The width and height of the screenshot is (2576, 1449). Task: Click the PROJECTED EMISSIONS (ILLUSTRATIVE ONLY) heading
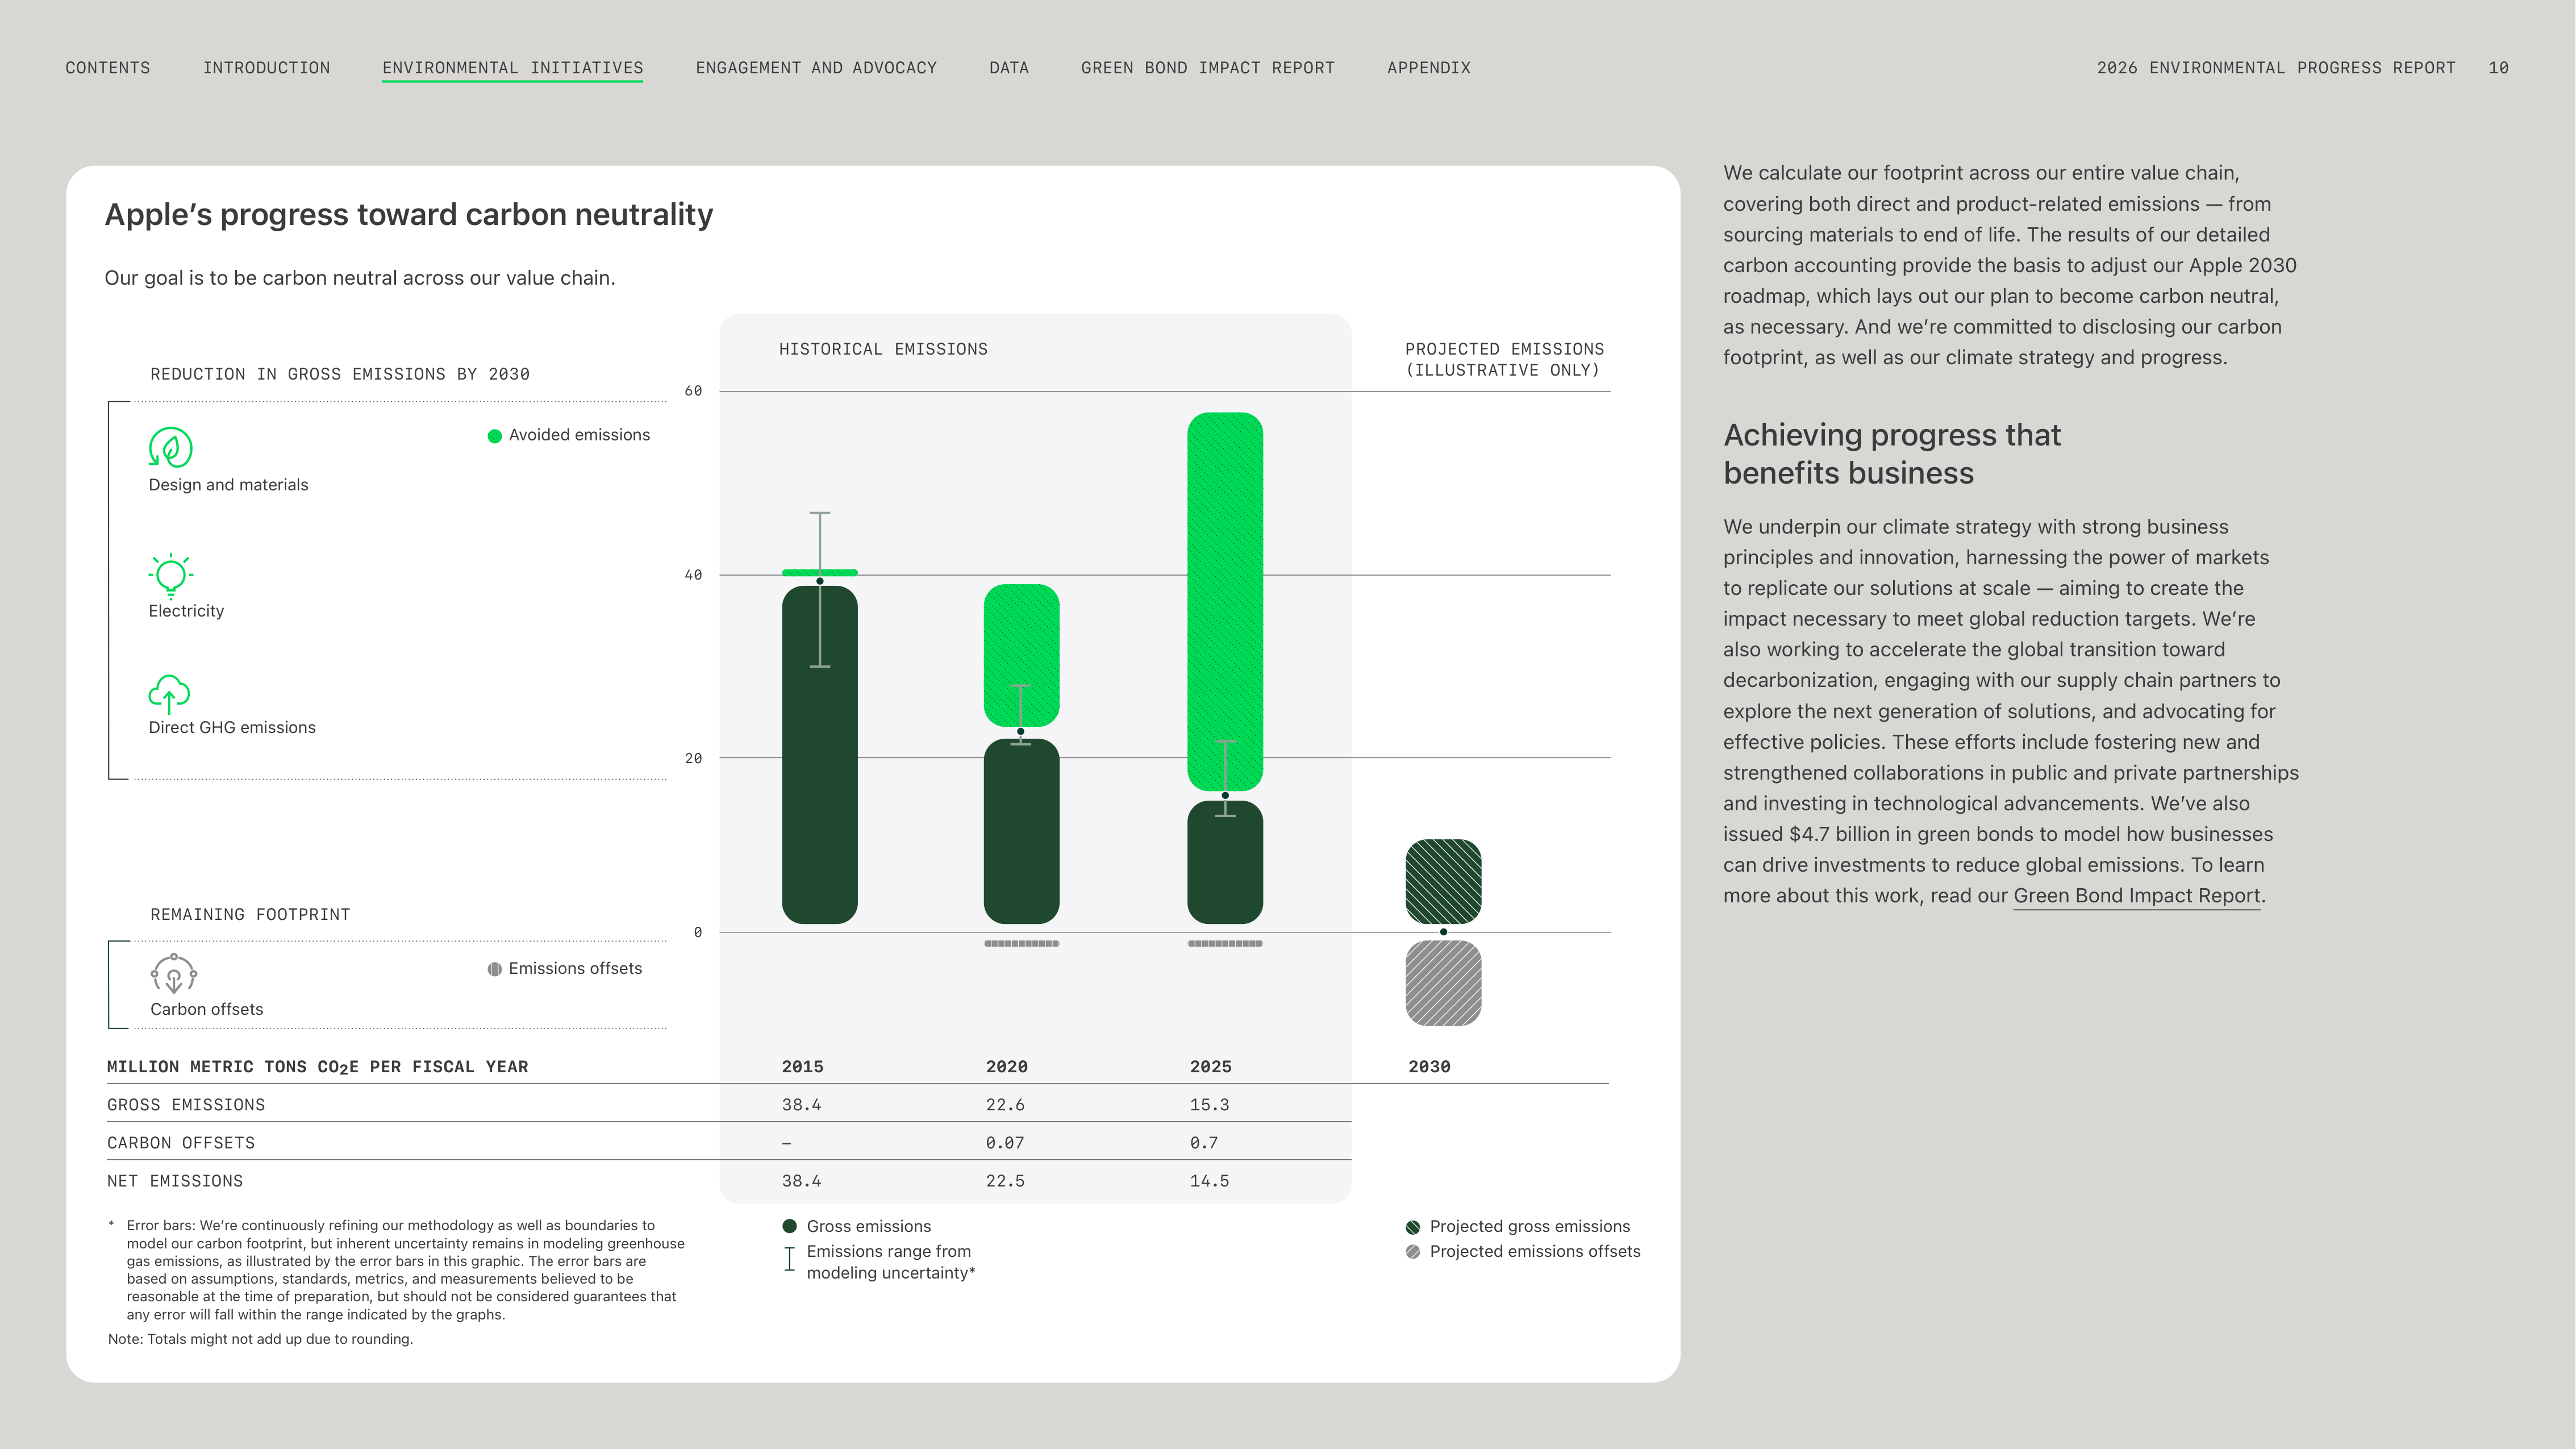click(1504, 360)
